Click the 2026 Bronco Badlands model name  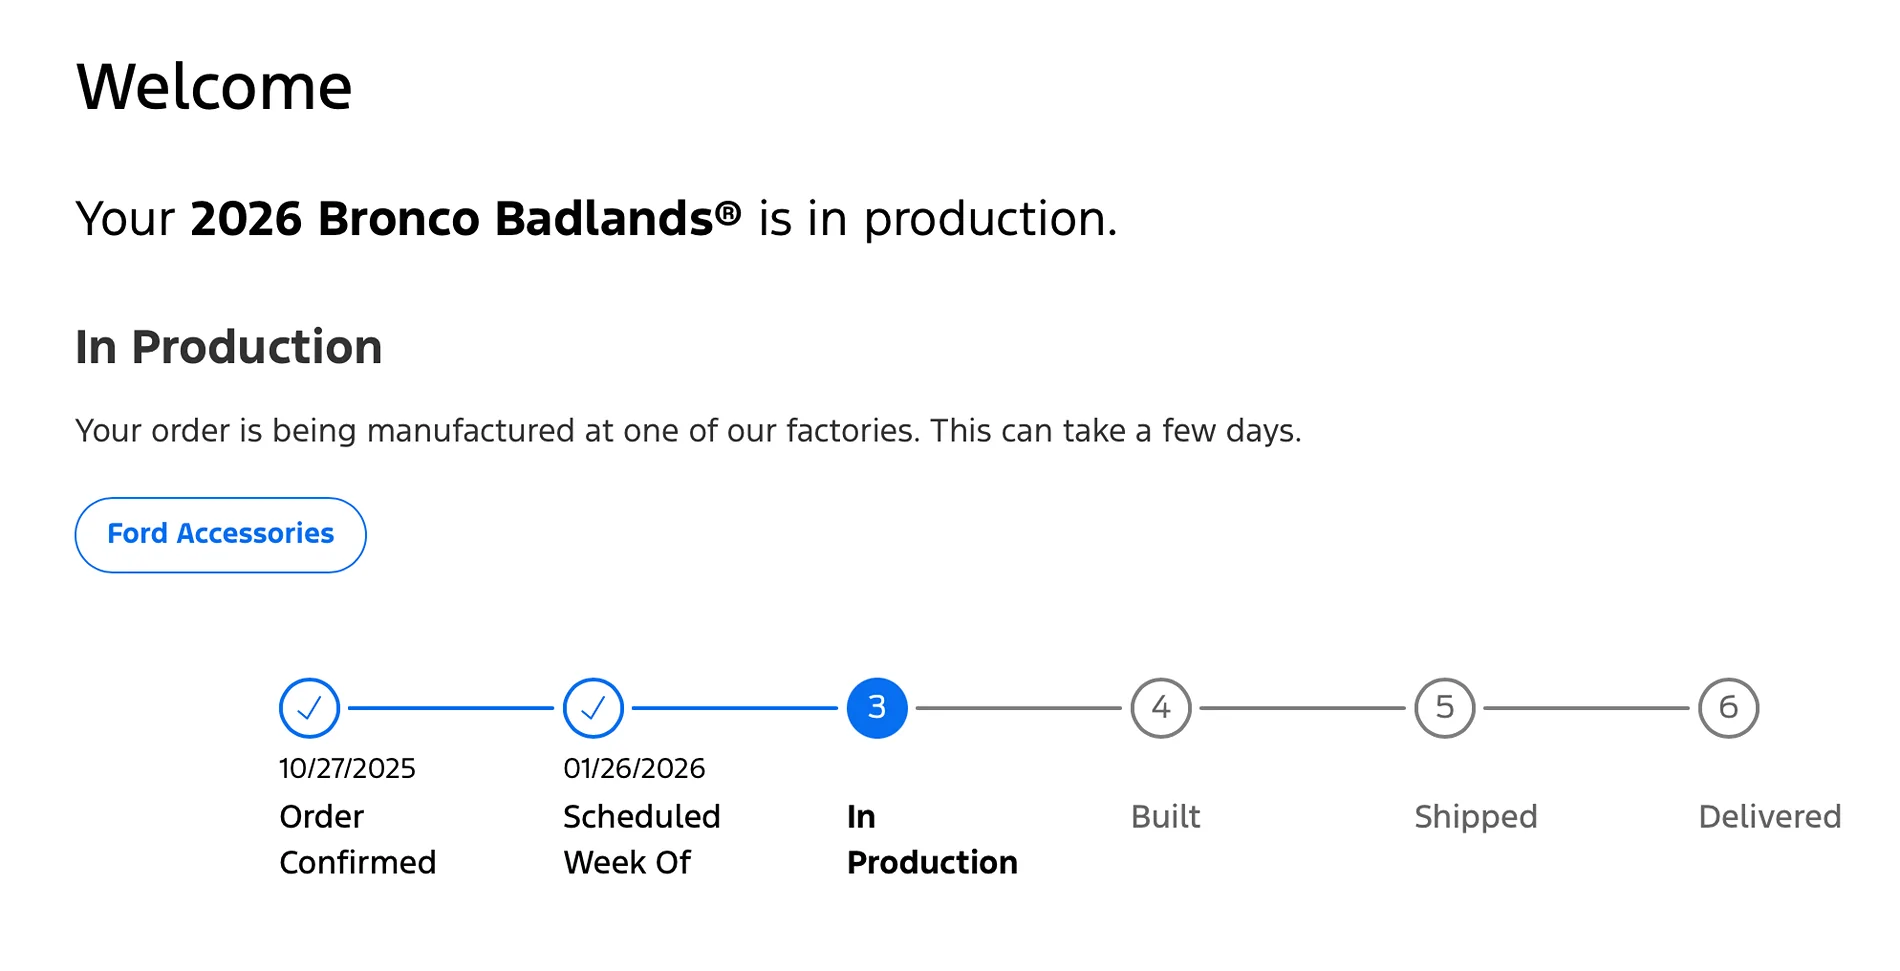pos(466,218)
